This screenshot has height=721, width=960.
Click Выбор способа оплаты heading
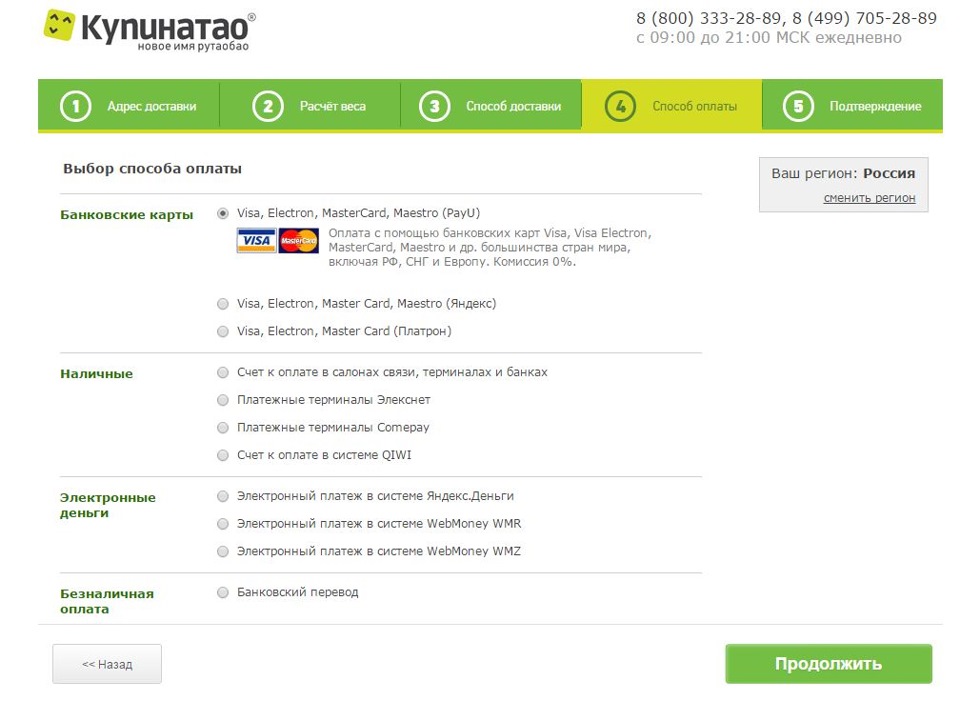(152, 168)
